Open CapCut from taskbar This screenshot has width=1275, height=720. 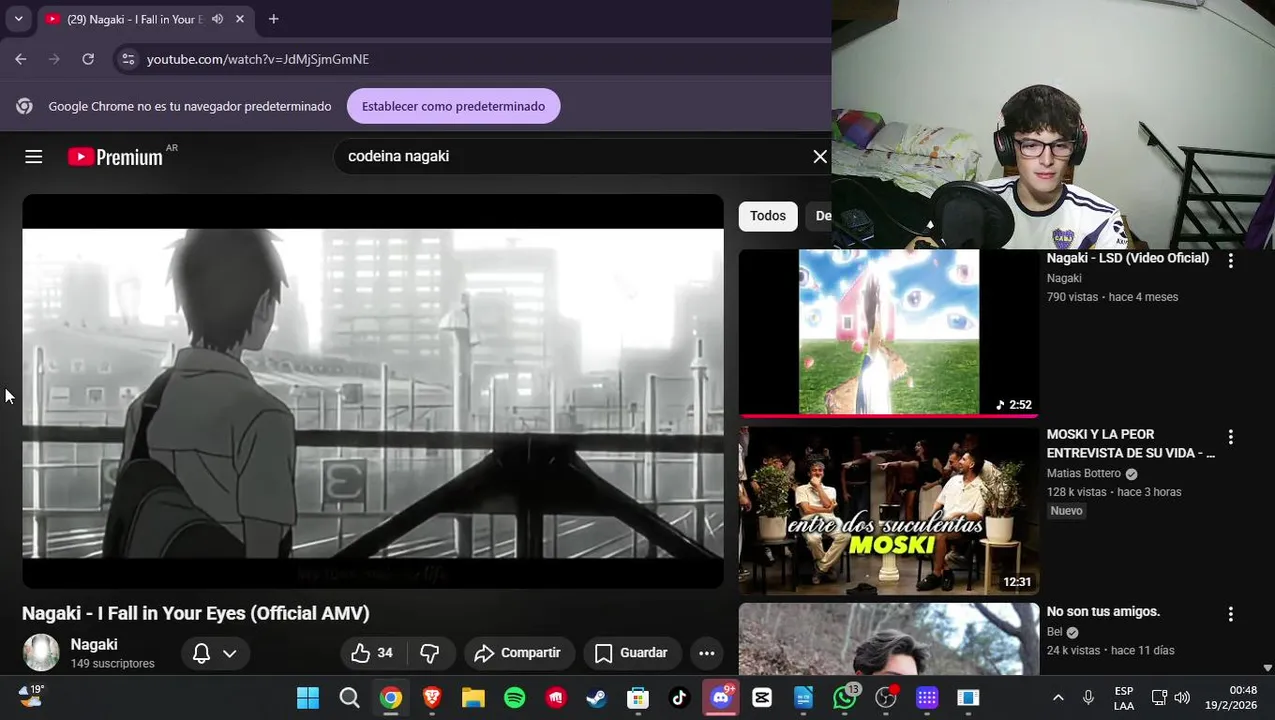pos(761,698)
